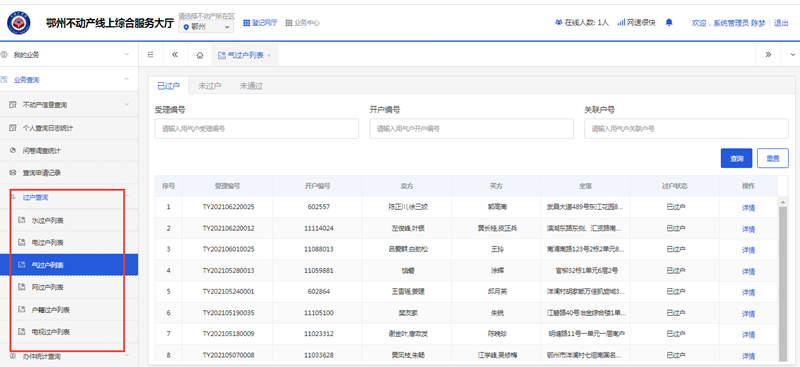This screenshot has height=367, width=800.
Task: Select 气过户列表 in the sidebar
Action: pos(69,265)
